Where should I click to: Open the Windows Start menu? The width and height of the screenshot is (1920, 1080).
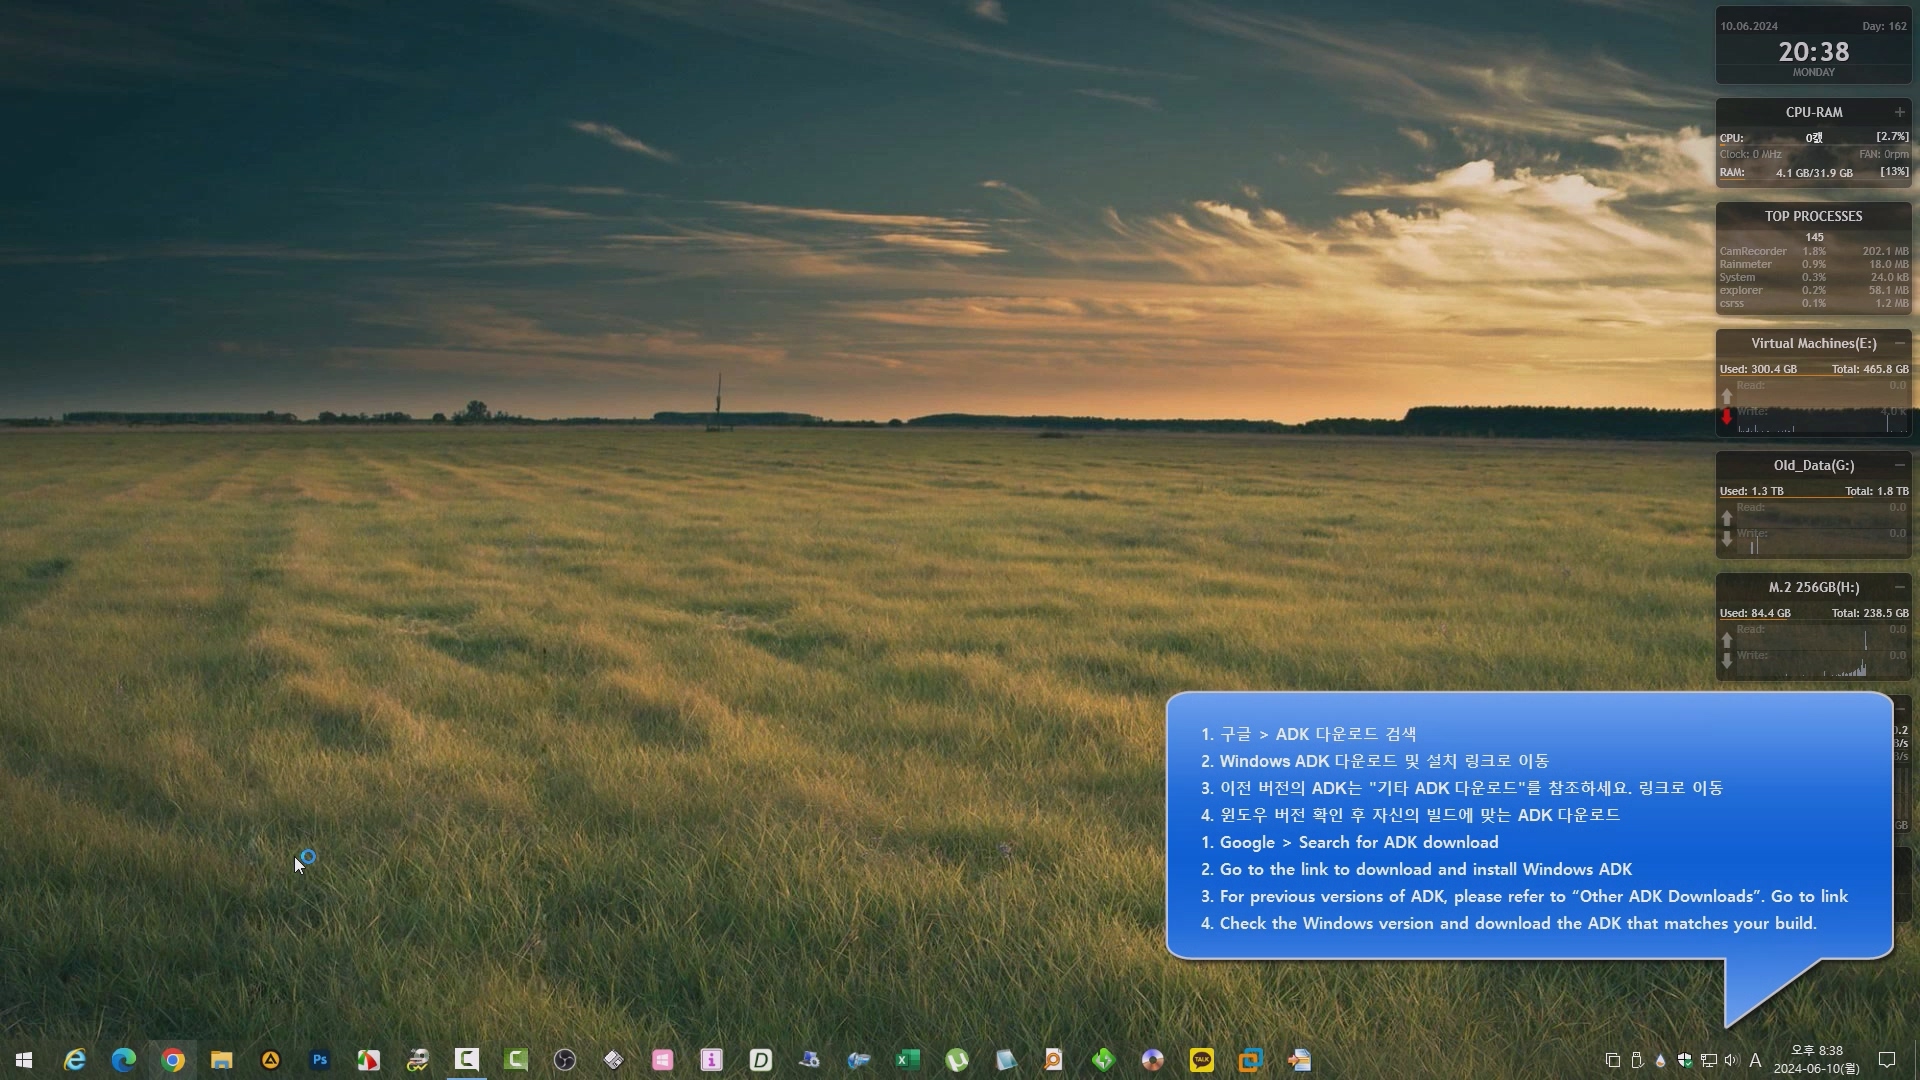tap(24, 1060)
